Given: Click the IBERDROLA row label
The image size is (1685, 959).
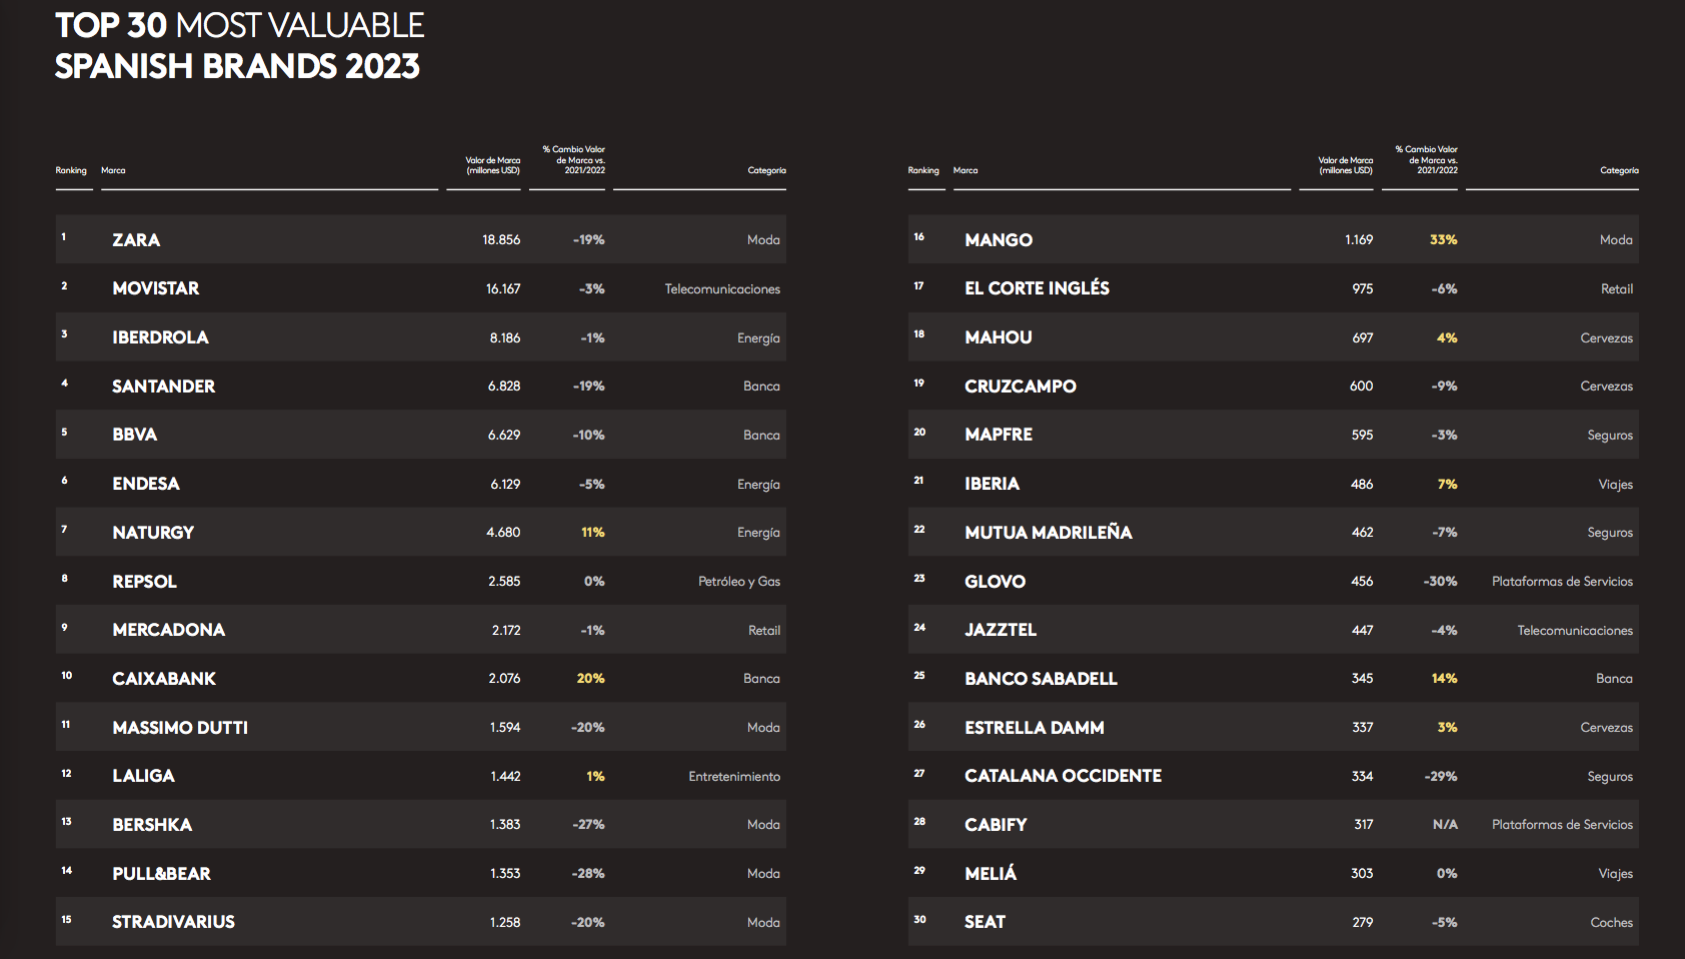Looking at the screenshot, I should pyautogui.click(x=160, y=337).
